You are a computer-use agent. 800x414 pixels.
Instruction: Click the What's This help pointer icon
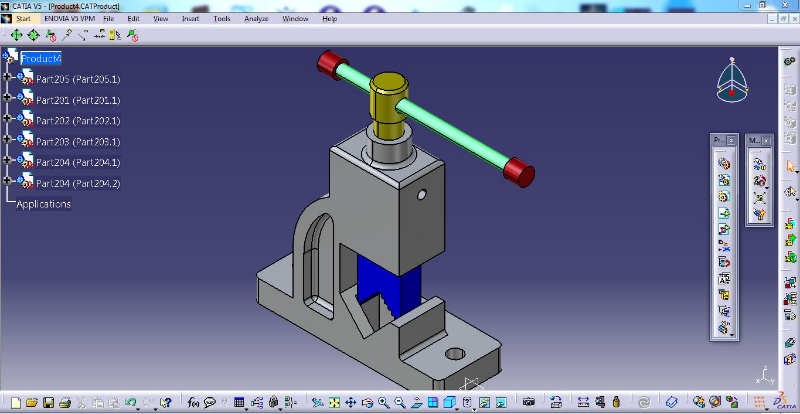coord(166,402)
